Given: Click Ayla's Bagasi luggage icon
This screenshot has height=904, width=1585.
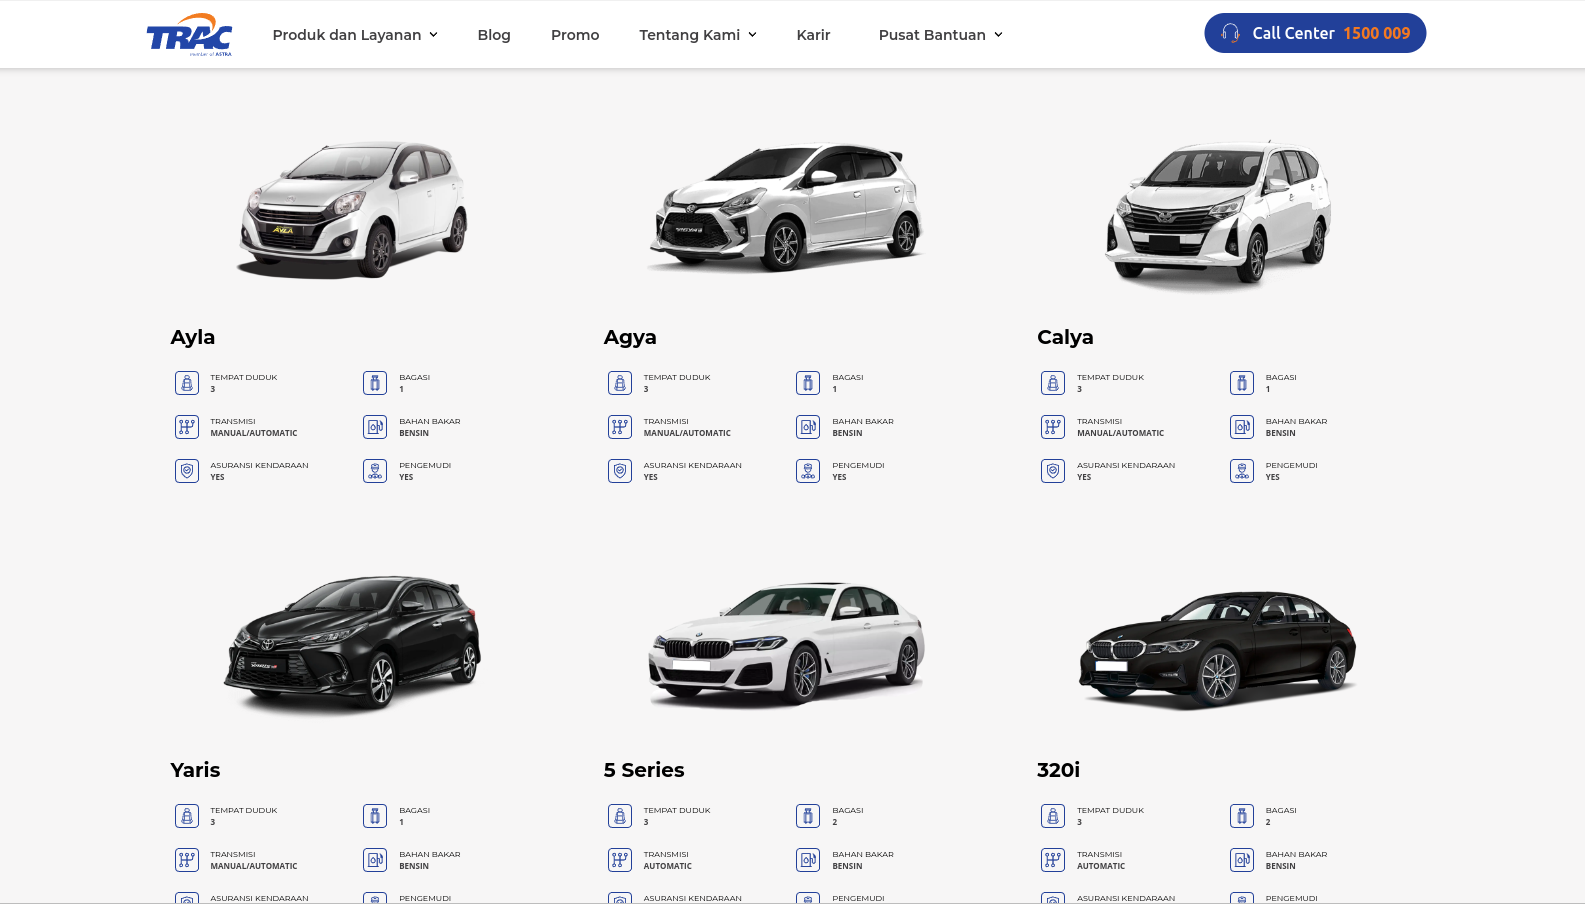Looking at the screenshot, I should point(375,383).
